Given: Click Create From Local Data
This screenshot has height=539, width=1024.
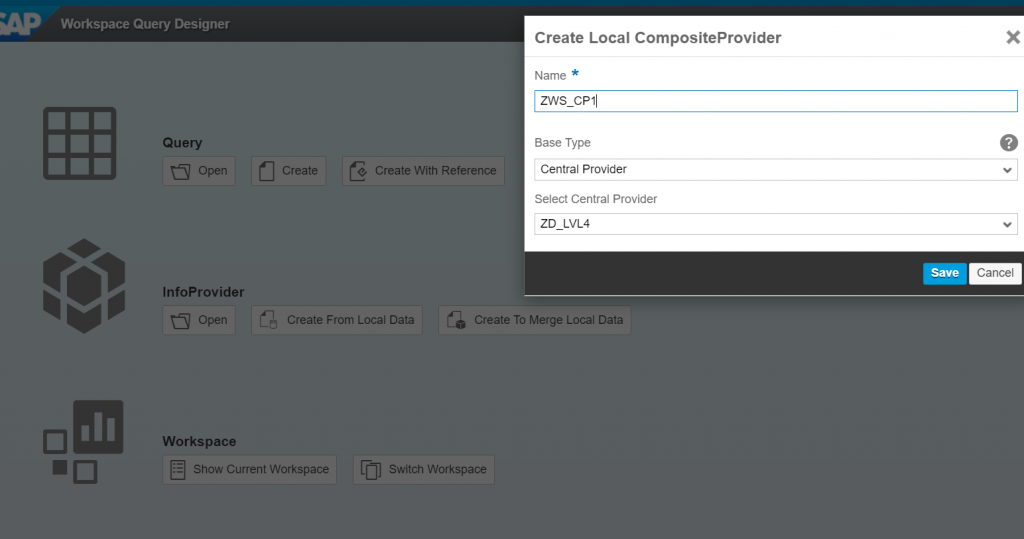Looking at the screenshot, I should [337, 320].
